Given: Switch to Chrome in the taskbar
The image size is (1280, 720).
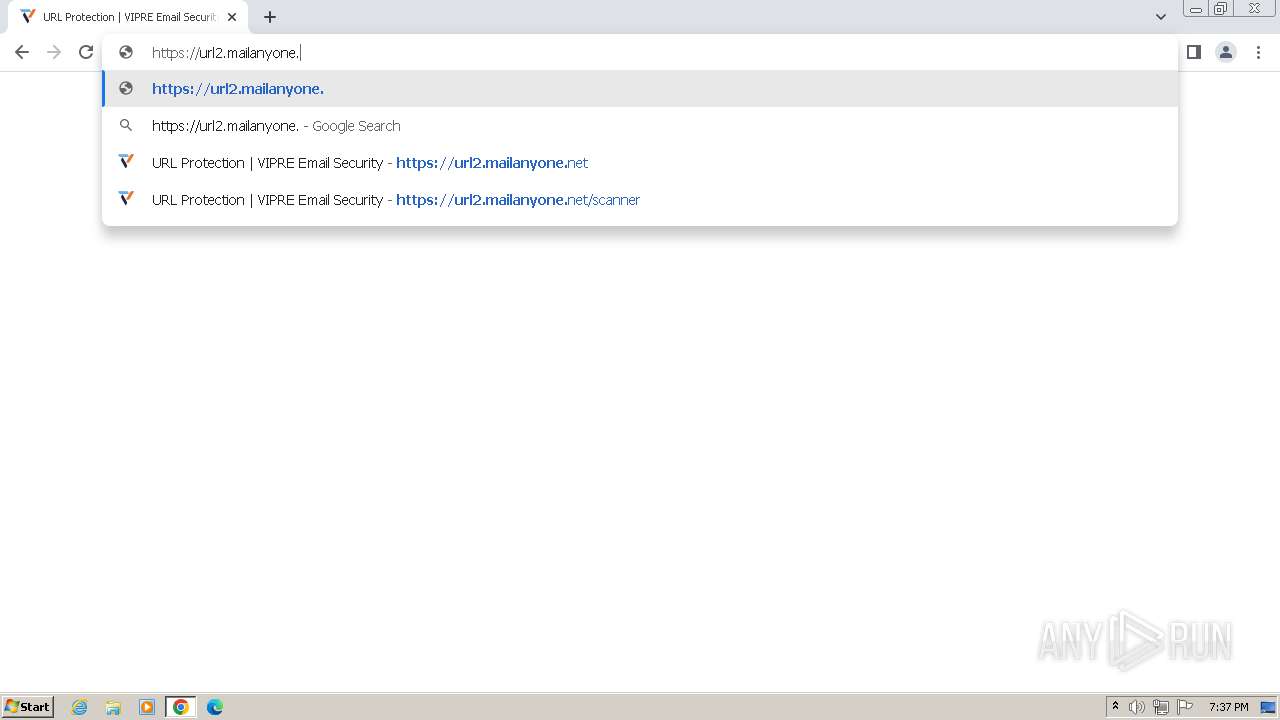Looking at the screenshot, I should tap(180, 707).
